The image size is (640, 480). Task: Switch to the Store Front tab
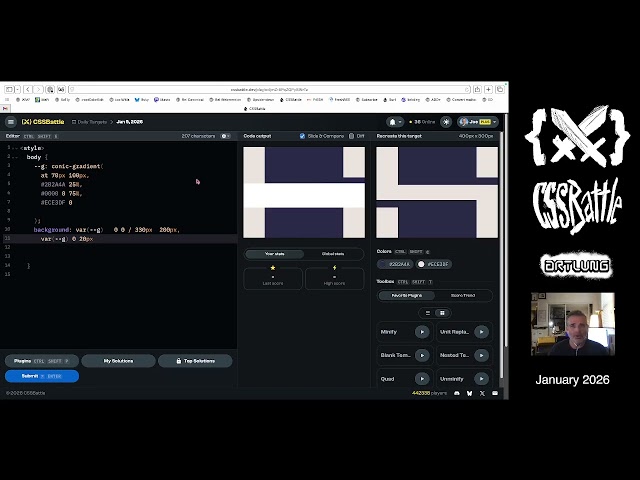pyautogui.click(x=463, y=296)
